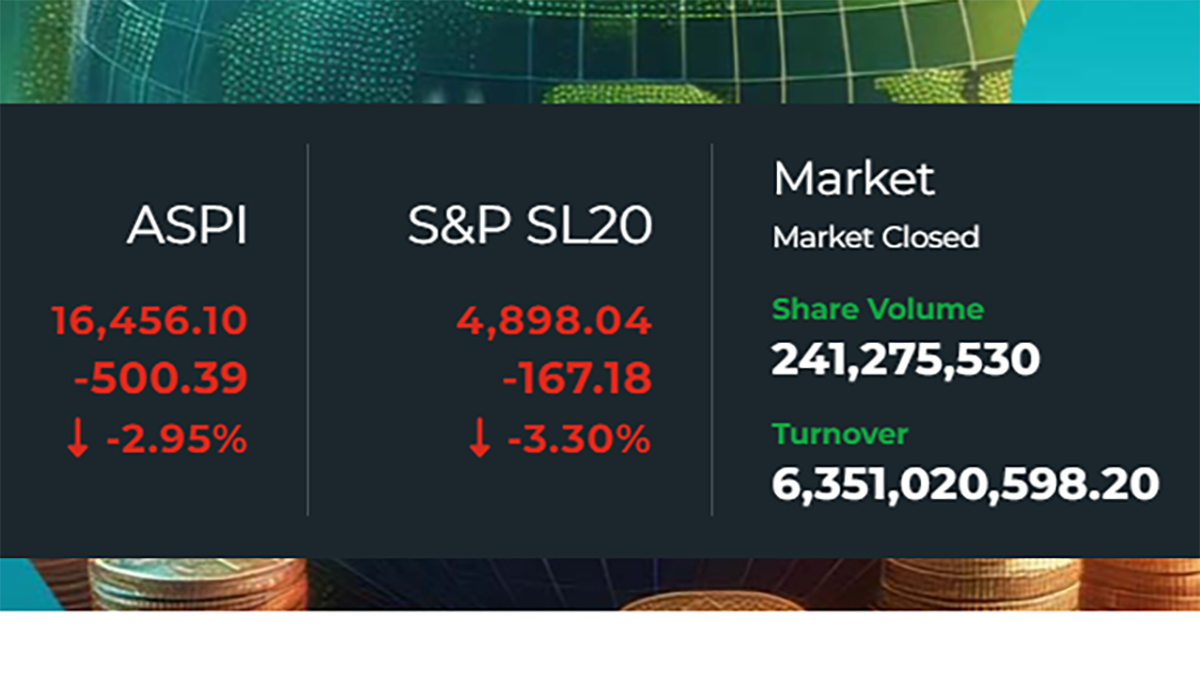Screen dimensions: 1200x681
Task: Click the red down arrow under ASPI
Action: (x=81, y=440)
